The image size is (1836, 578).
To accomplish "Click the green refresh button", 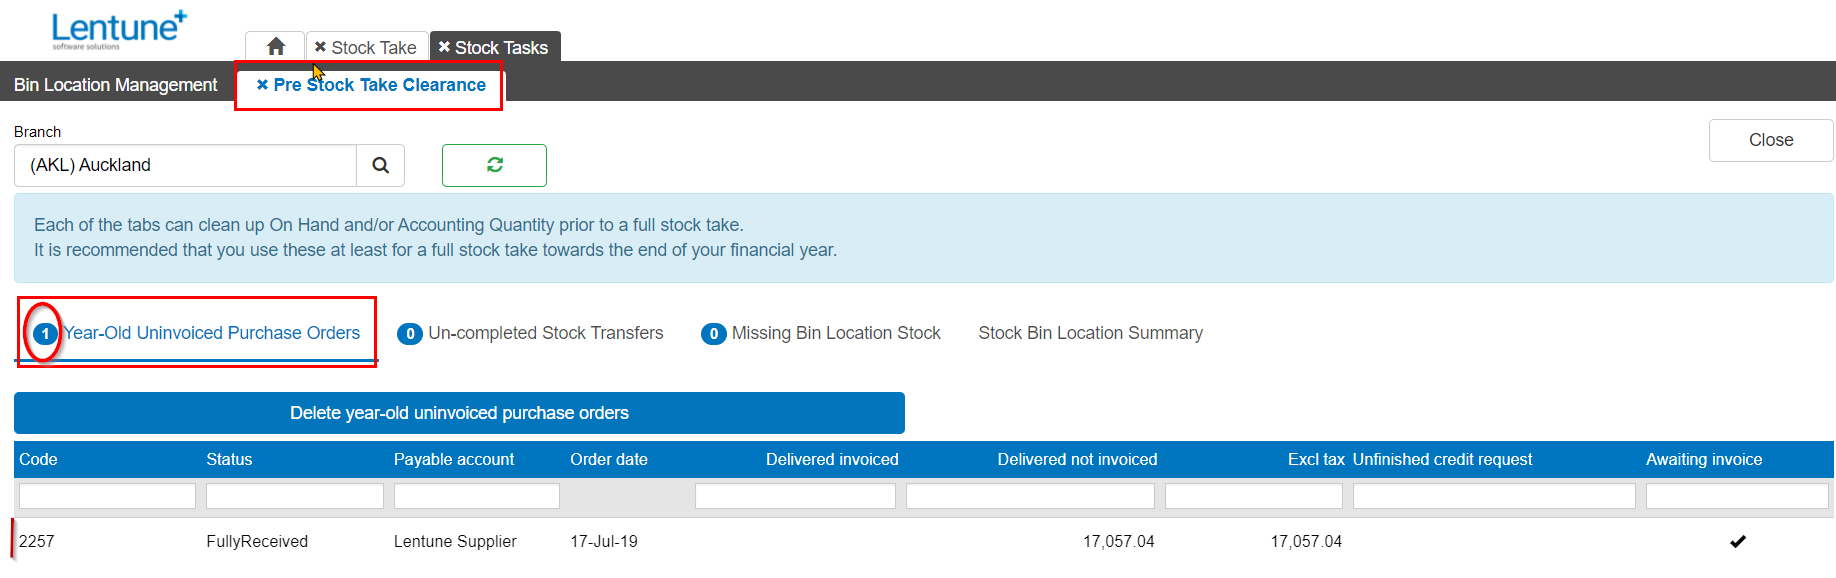I will click(x=494, y=165).
